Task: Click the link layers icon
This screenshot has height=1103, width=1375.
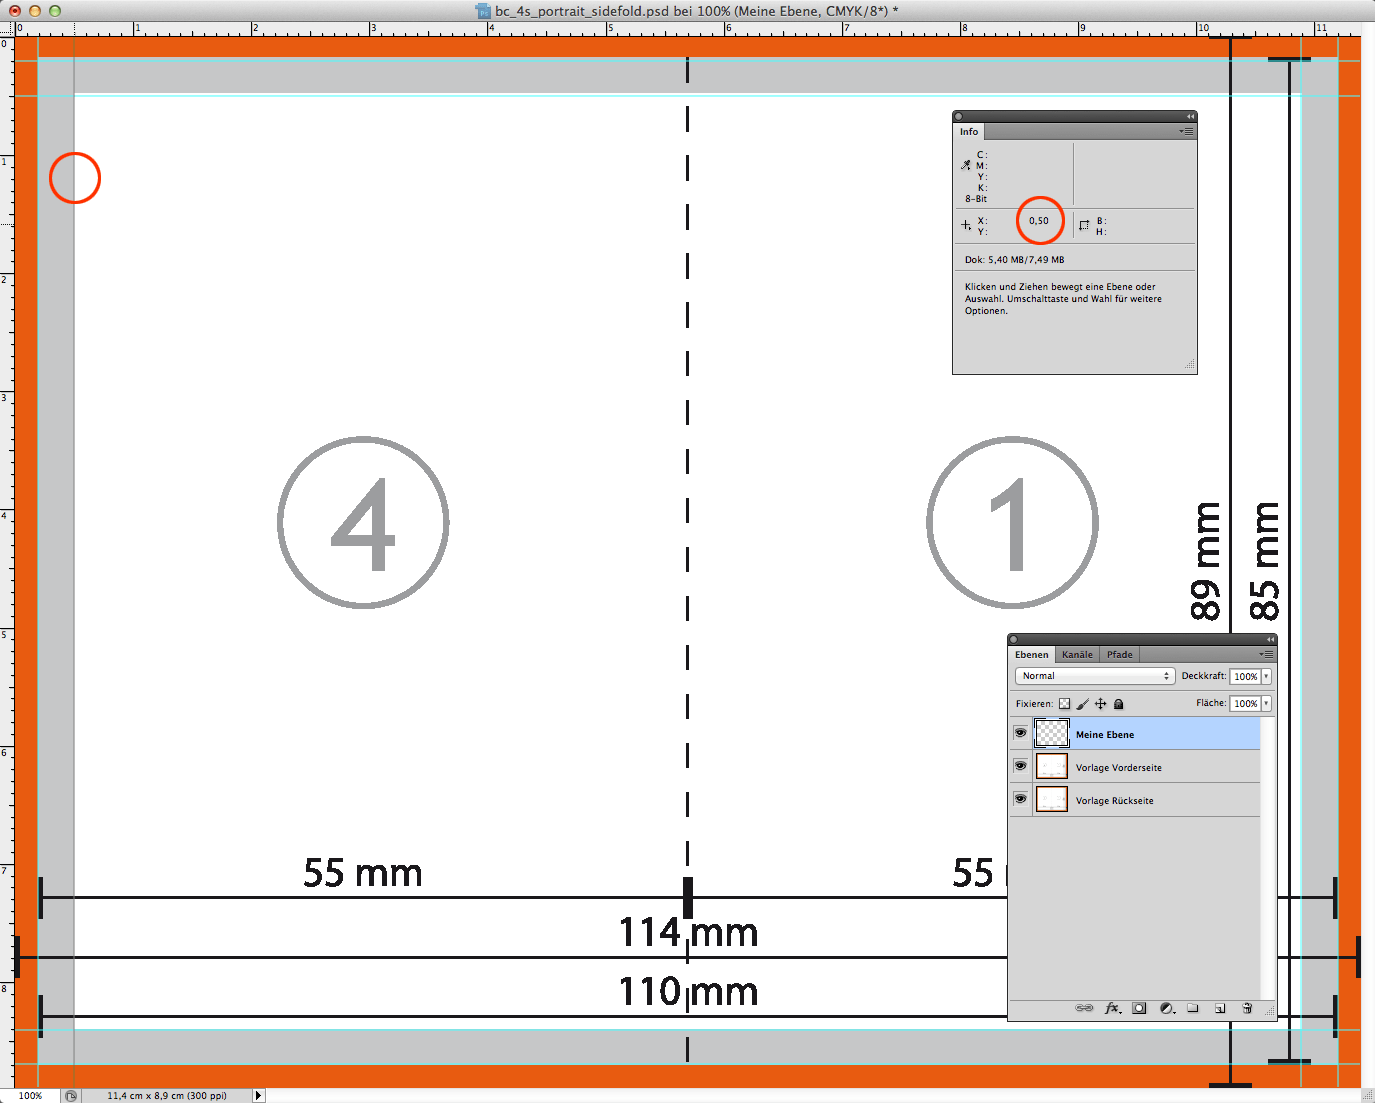Action: pyautogui.click(x=1084, y=1008)
